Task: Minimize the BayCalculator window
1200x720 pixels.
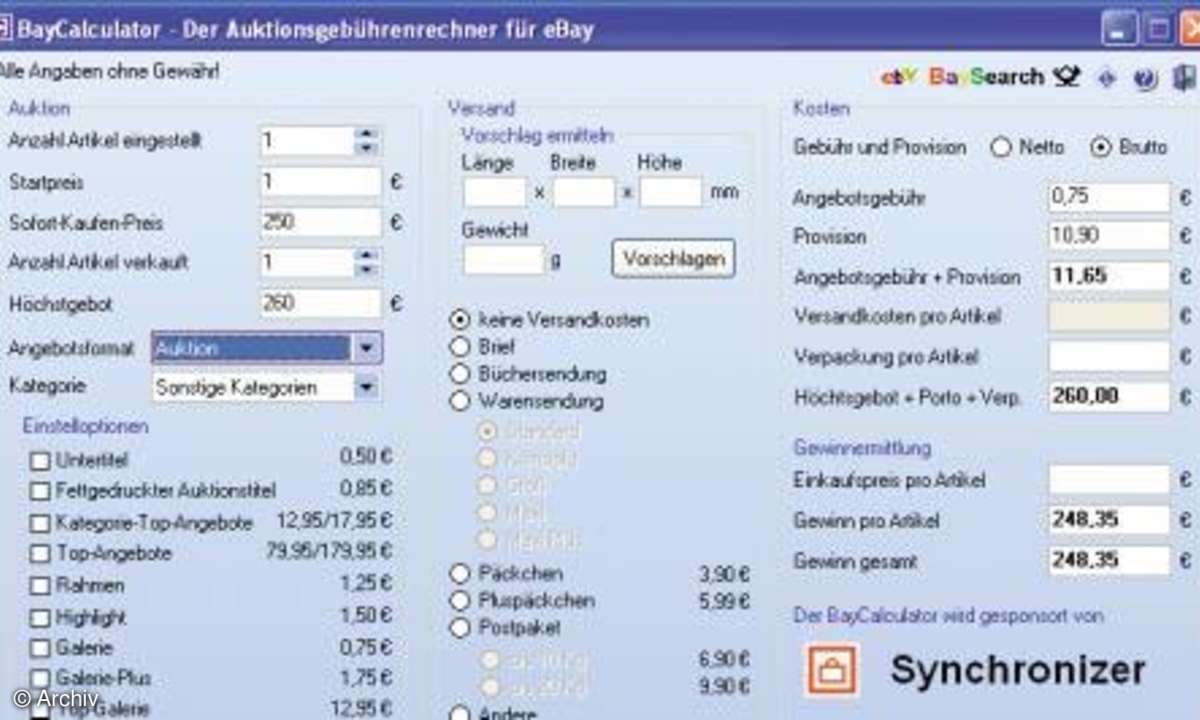Action: coord(1118,27)
